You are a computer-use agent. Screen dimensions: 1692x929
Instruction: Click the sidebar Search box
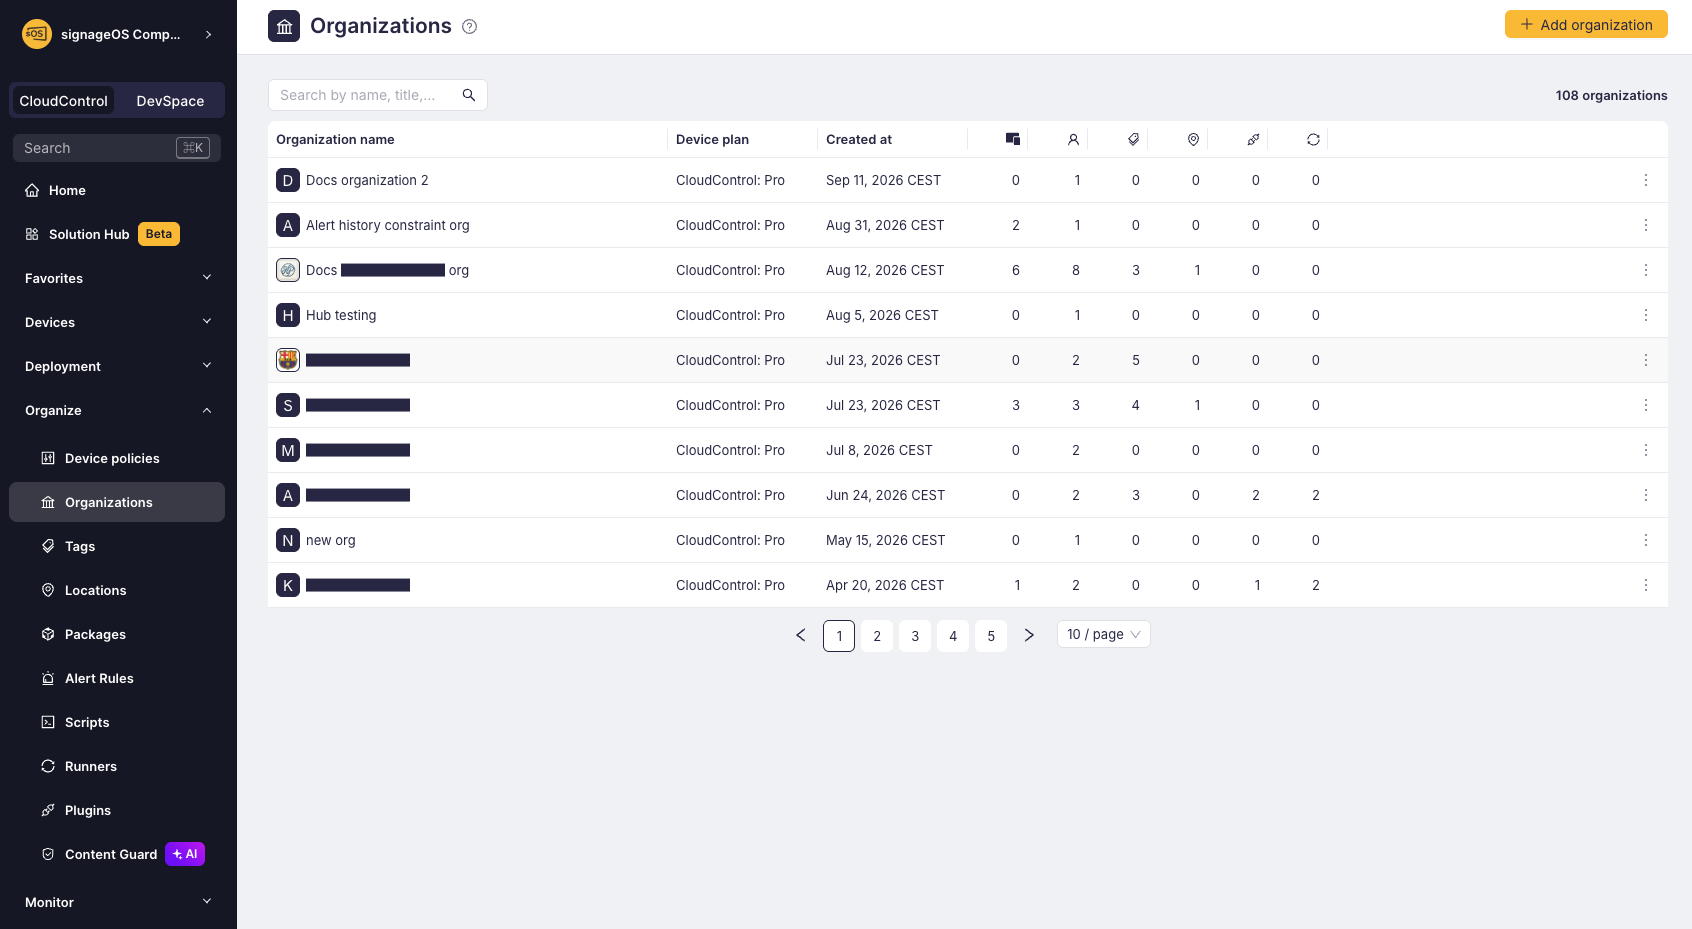(x=117, y=148)
